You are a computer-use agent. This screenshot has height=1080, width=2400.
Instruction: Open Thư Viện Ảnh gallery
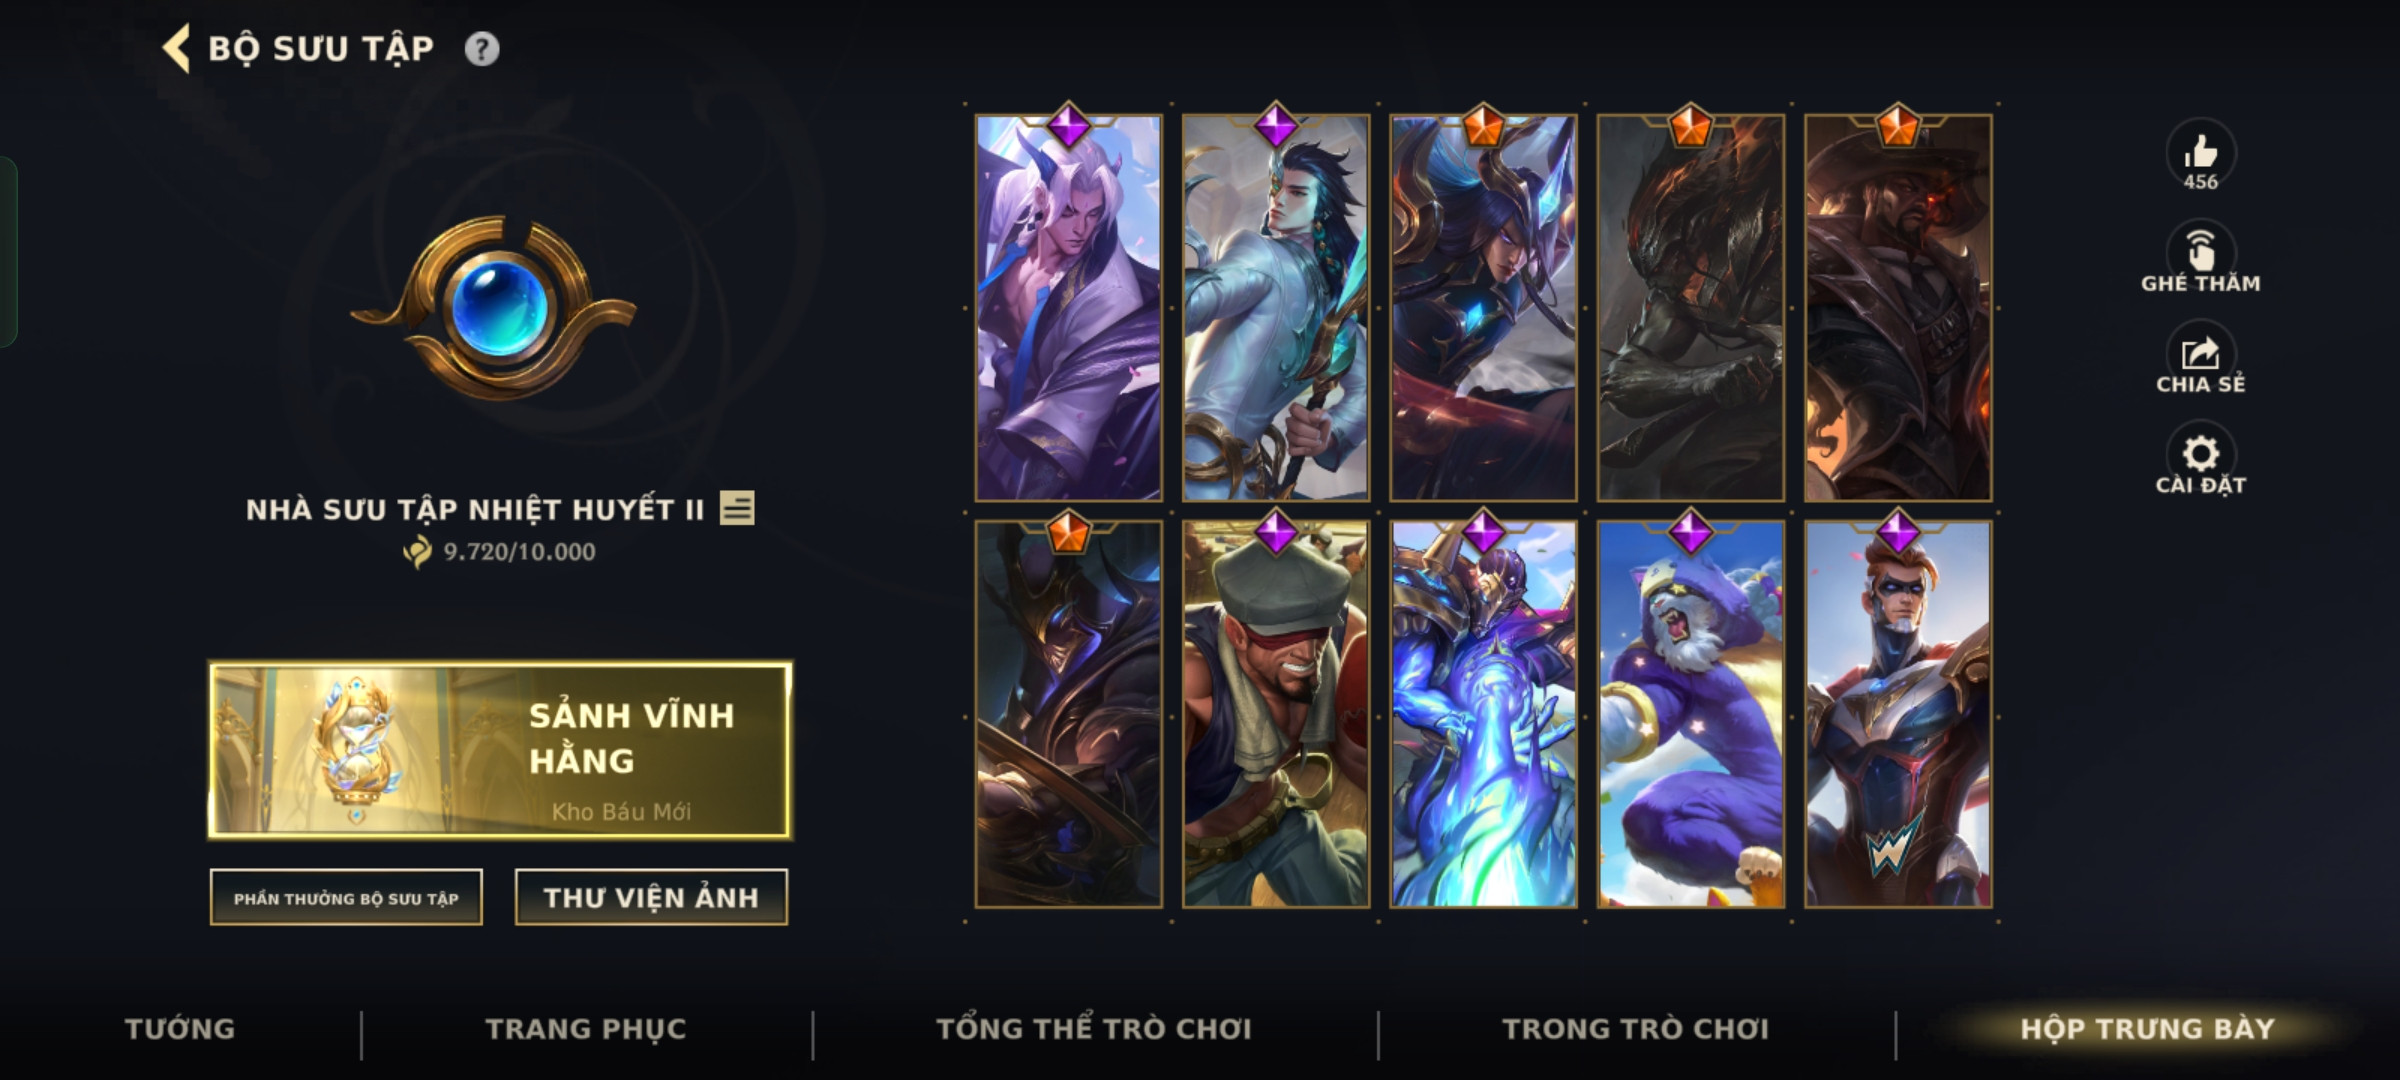coord(651,897)
